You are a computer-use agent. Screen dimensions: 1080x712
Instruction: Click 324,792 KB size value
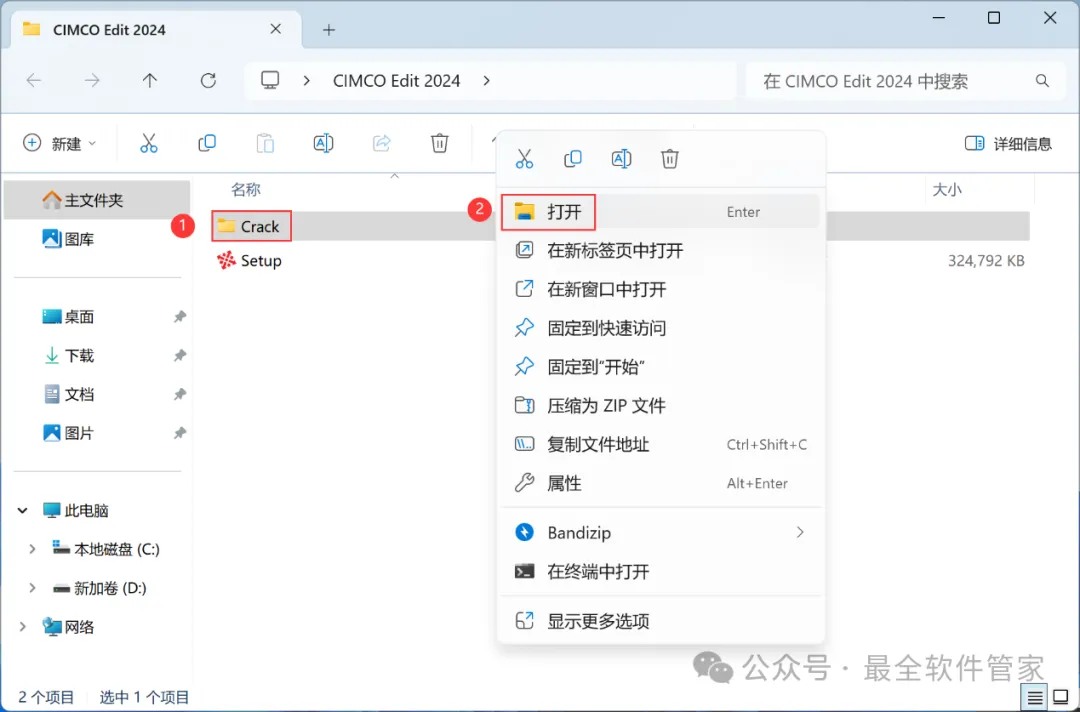986,261
